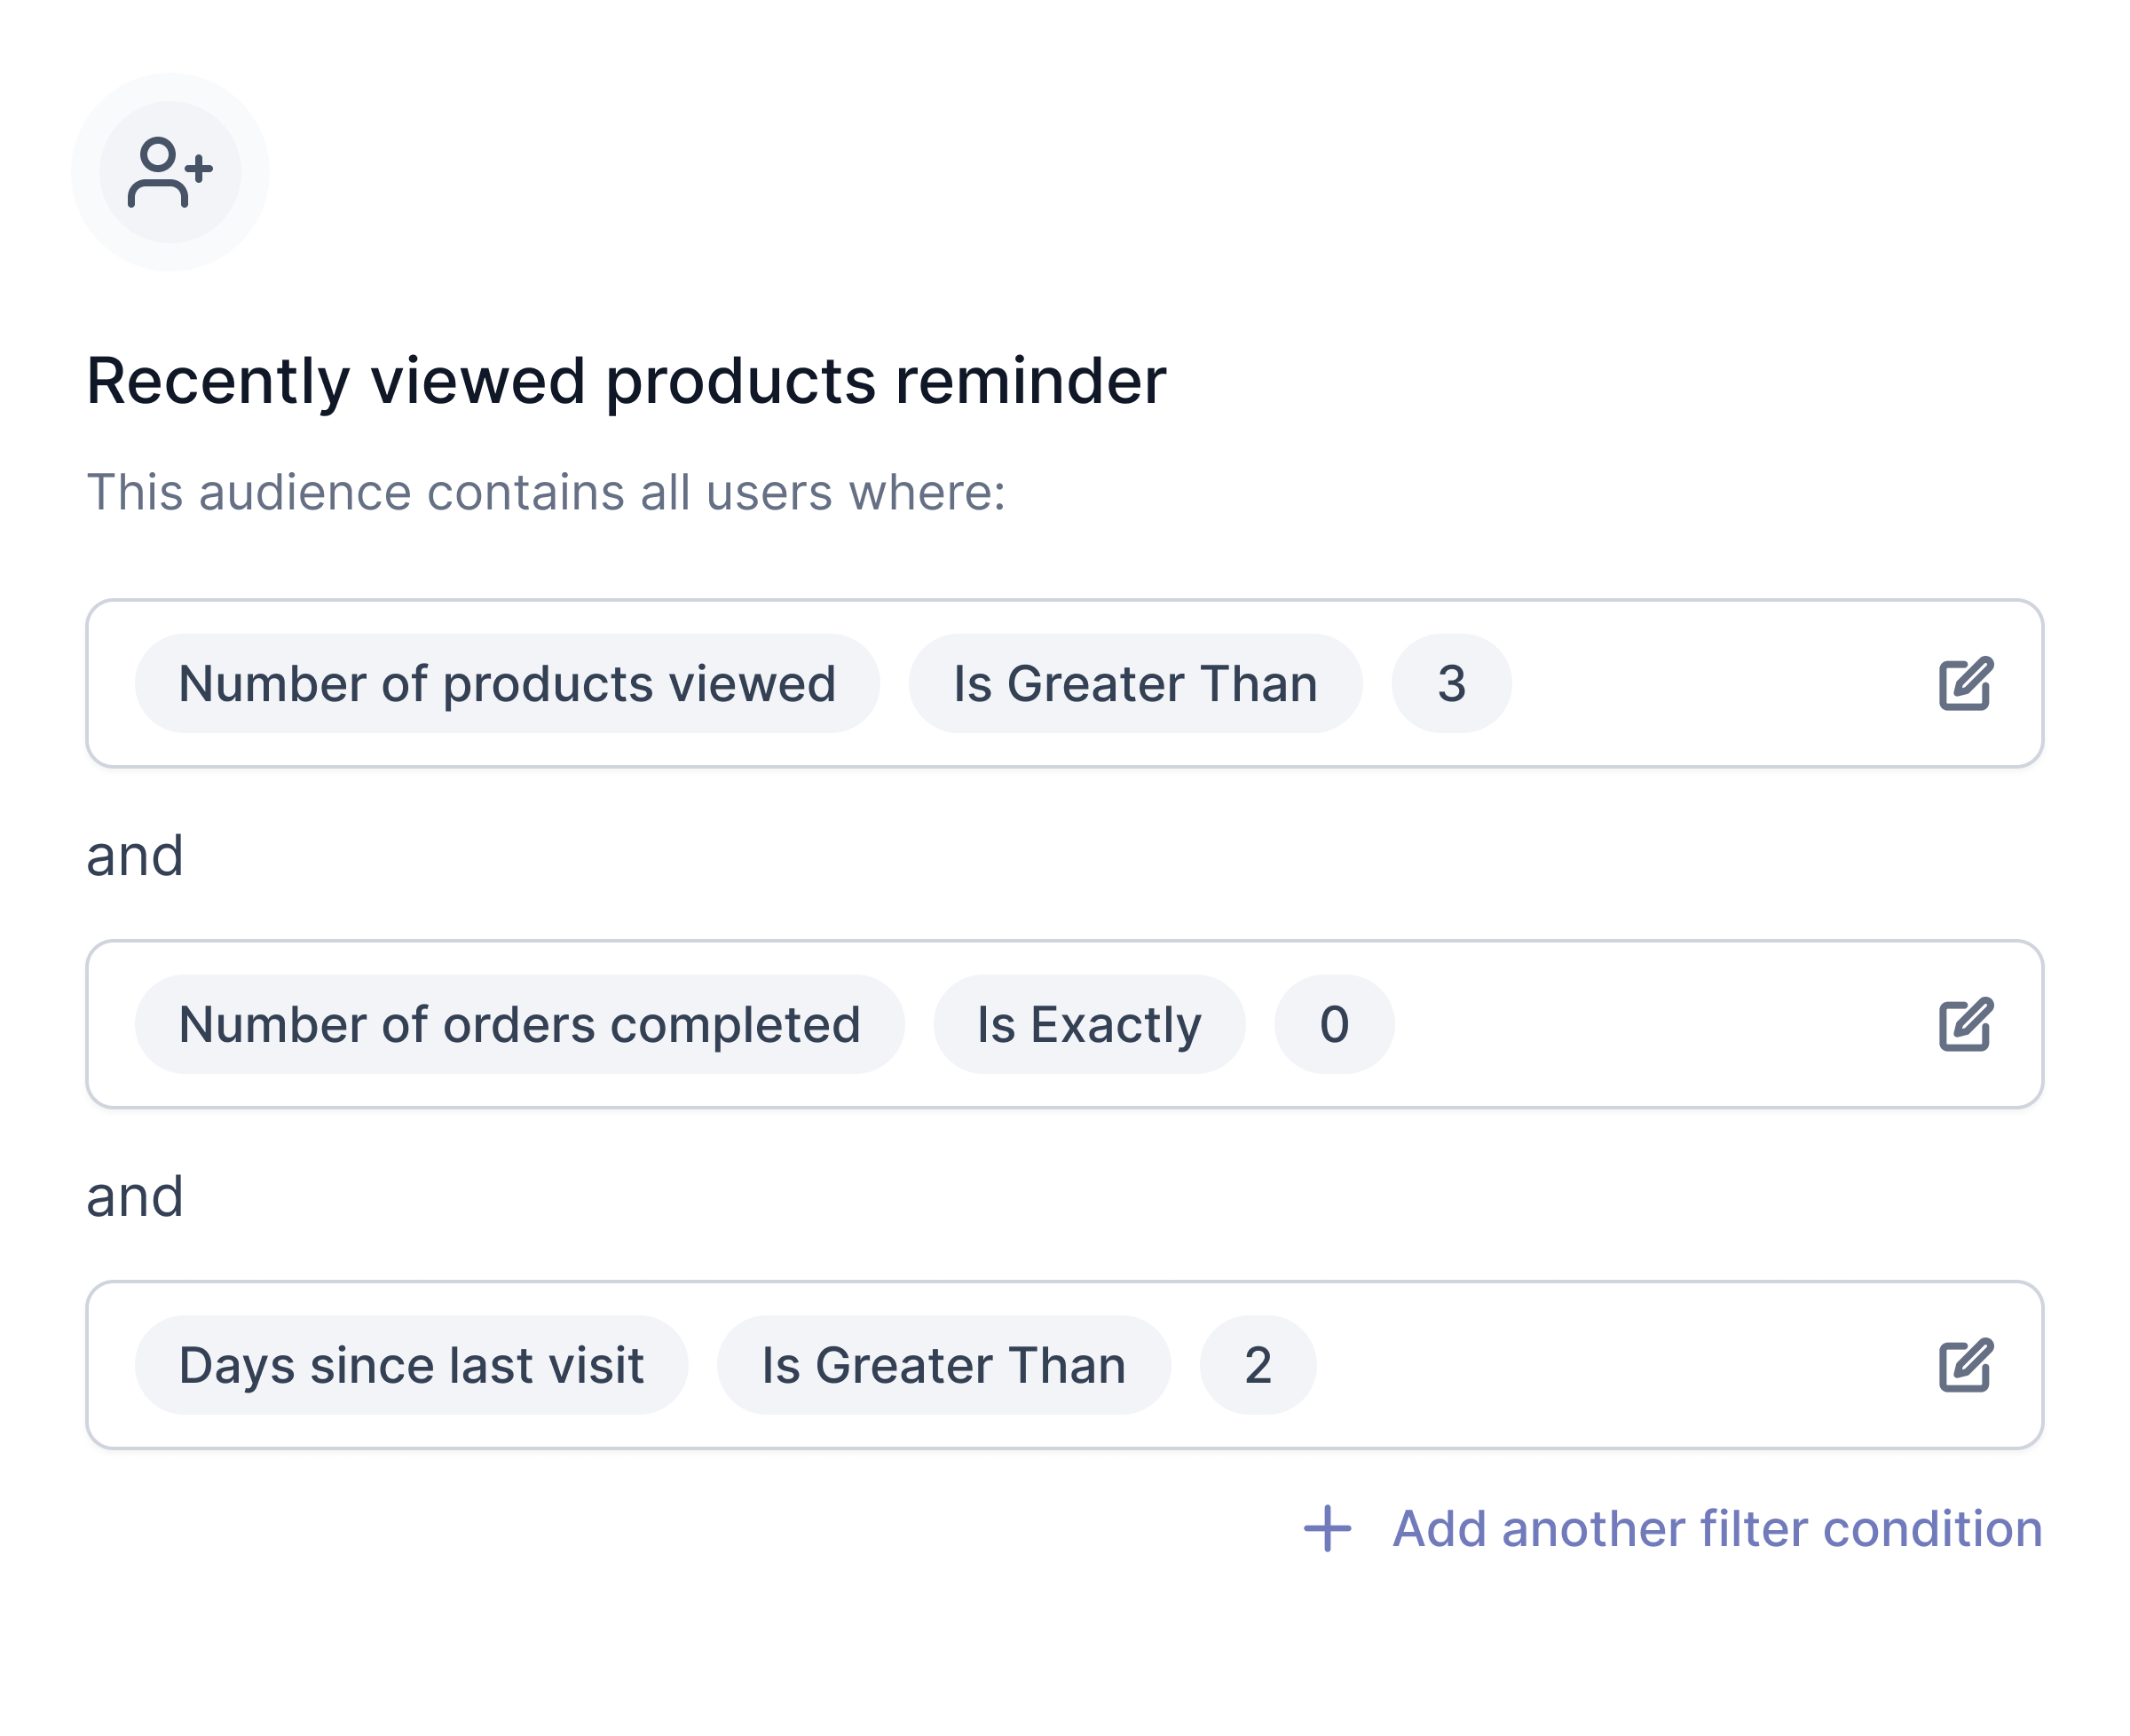Click the products viewed filter row
Viewport: 2130px width, 1736px height.
1064,684
